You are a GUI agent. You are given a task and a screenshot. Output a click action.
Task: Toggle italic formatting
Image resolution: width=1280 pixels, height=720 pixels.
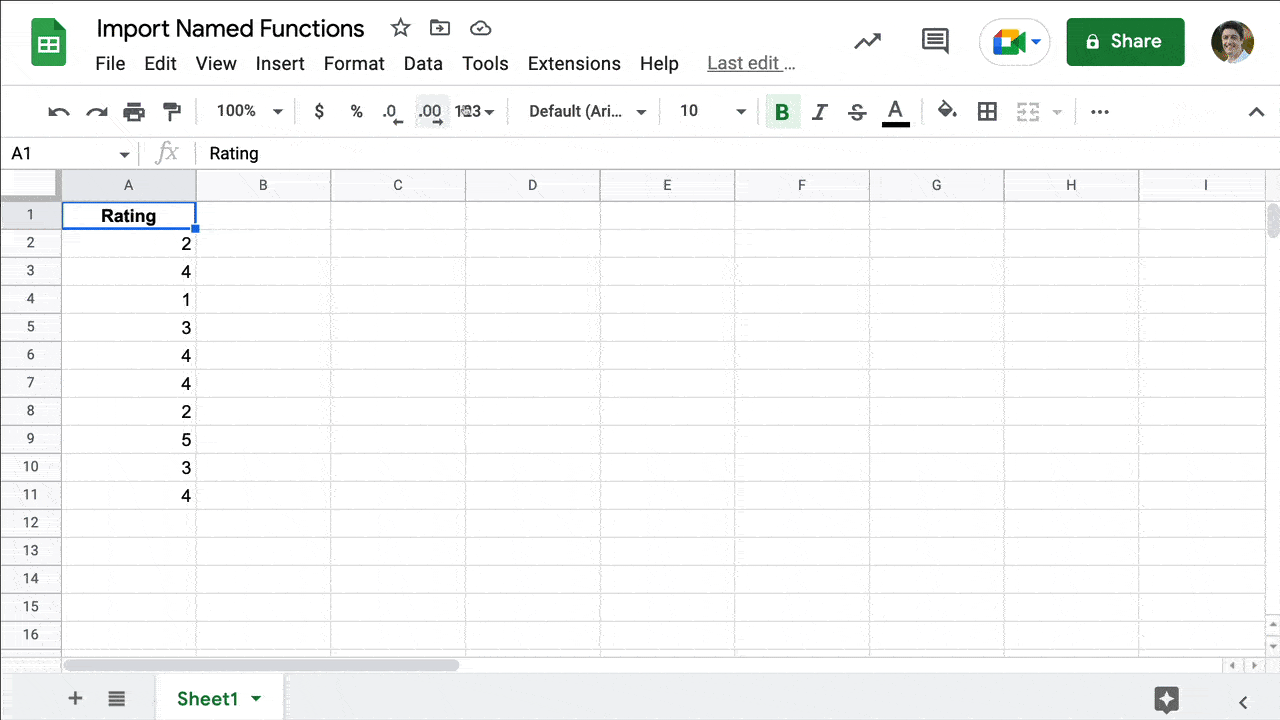point(819,111)
